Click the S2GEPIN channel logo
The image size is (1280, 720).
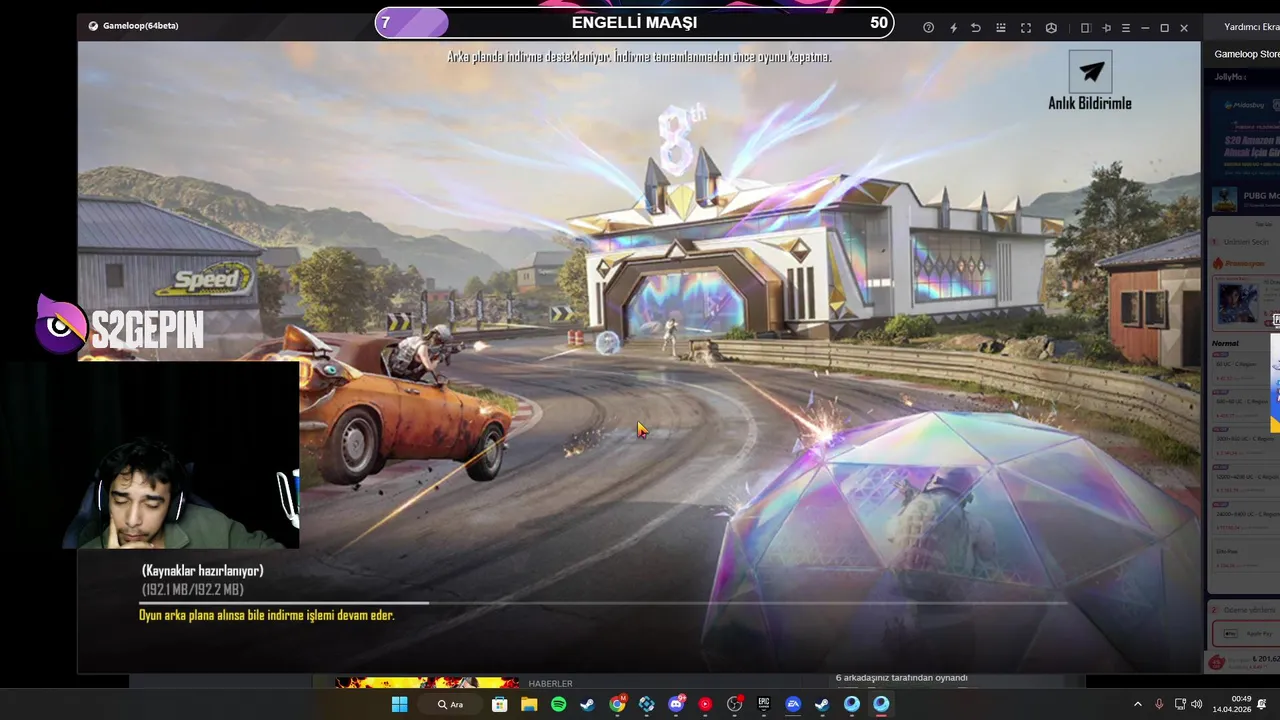click(x=120, y=326)
